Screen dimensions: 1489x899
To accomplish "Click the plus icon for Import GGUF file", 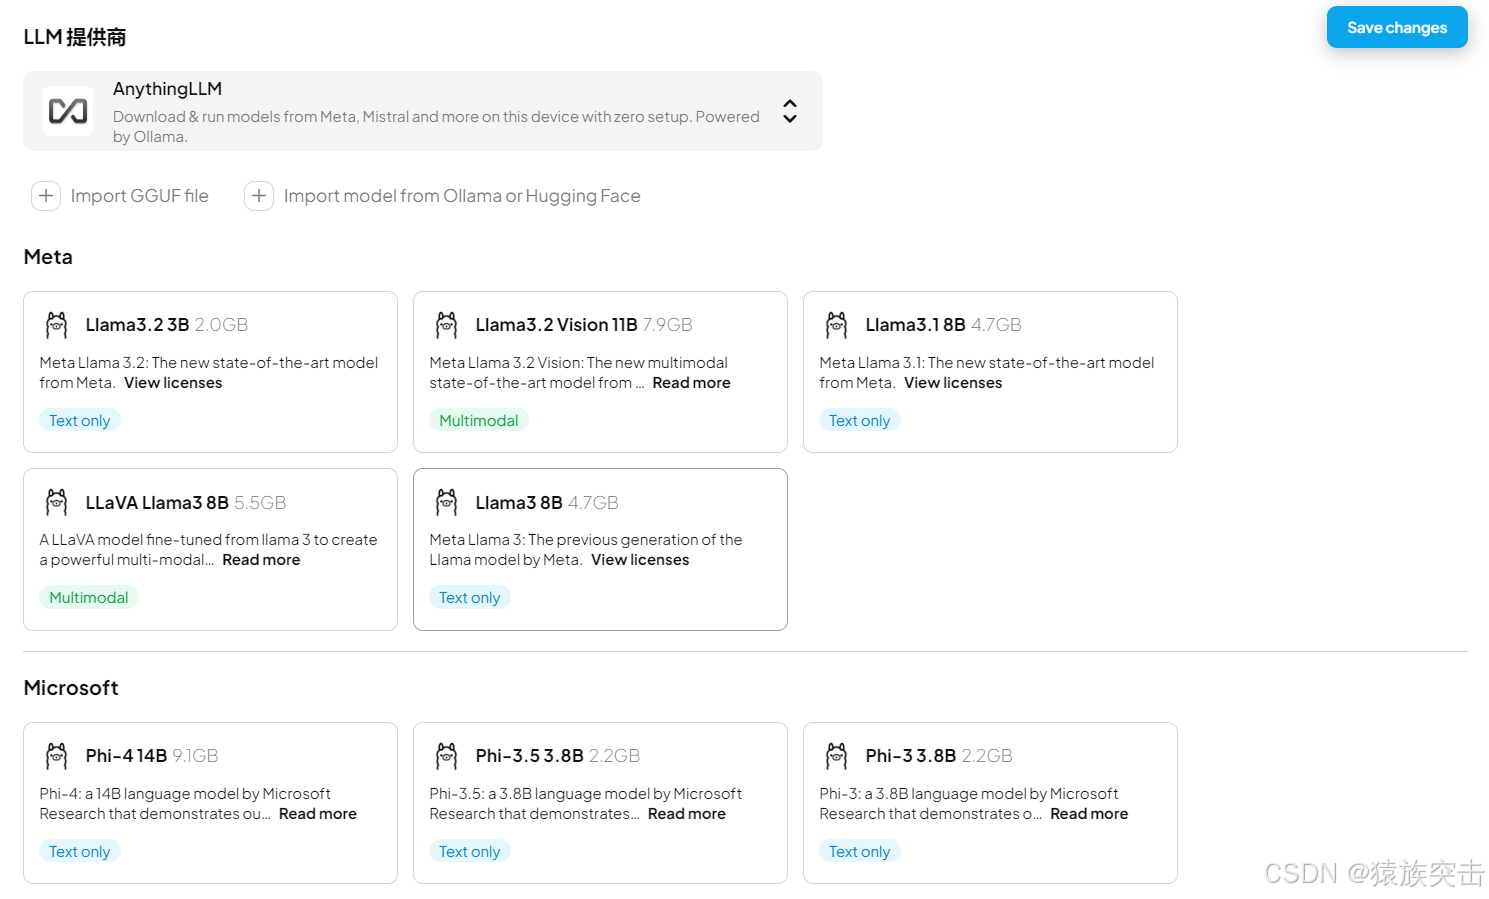I will tap(46, 196).
